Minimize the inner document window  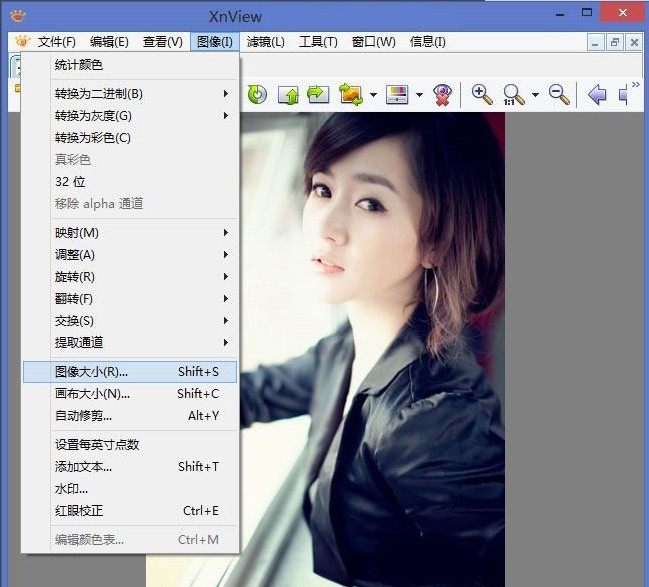[595, 42]
